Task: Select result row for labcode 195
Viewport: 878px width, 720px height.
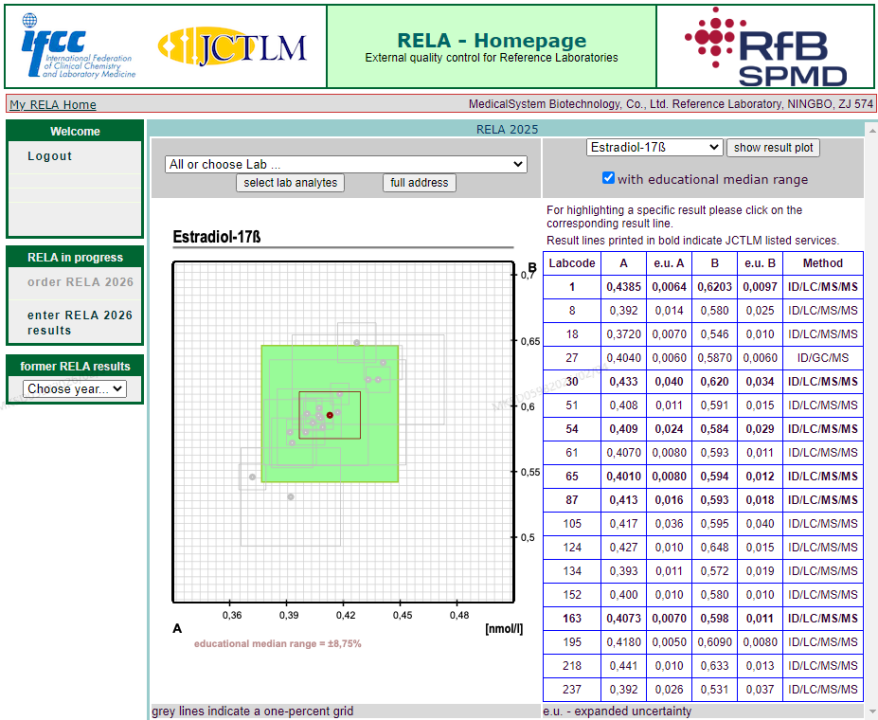Action: click(703, 642)
